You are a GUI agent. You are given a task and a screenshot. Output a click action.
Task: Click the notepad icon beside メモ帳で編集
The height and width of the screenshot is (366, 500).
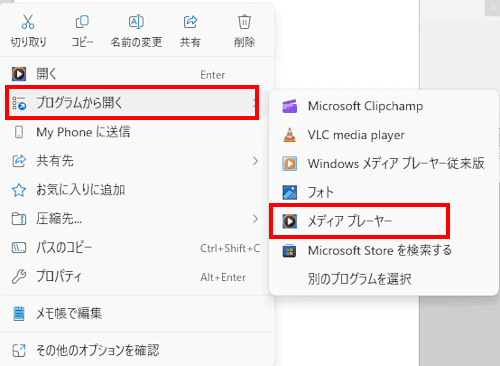click(19, 314)
